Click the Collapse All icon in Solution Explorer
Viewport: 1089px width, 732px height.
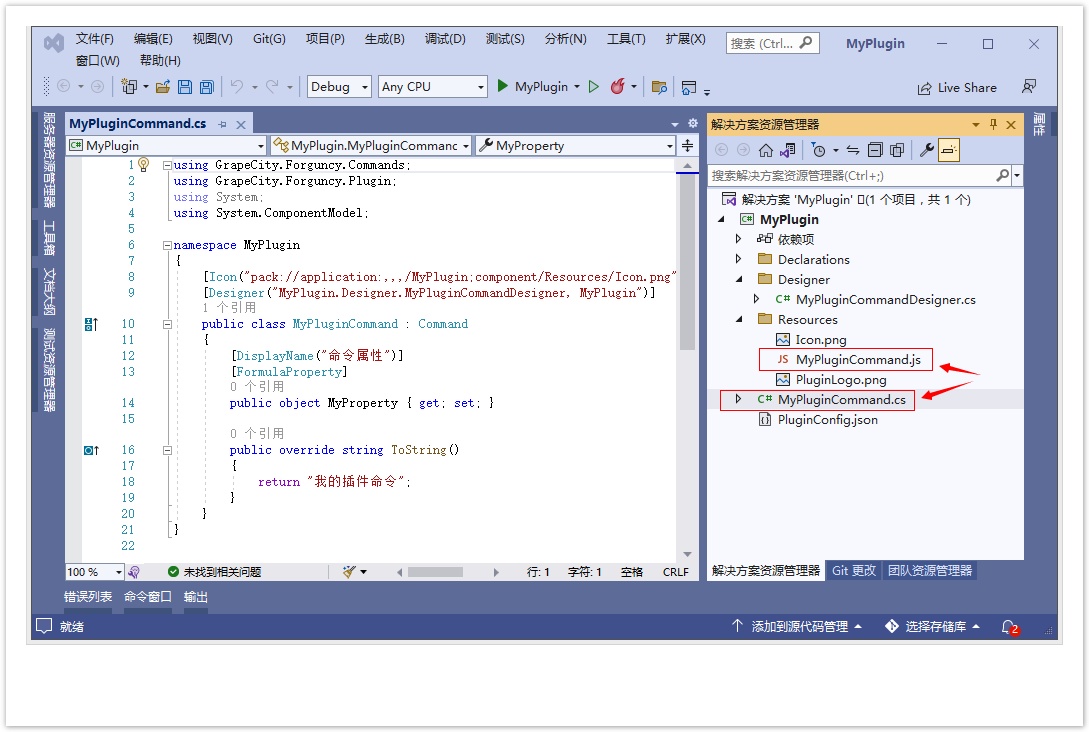pos(875,150)
